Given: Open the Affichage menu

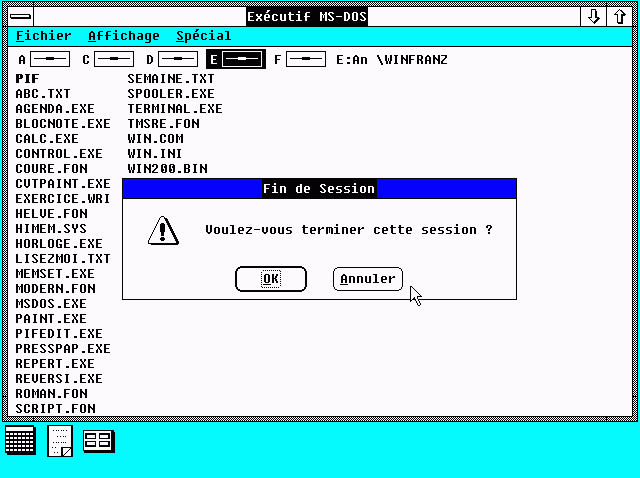Looking at the screenshot, I should [x=123, y=36].
